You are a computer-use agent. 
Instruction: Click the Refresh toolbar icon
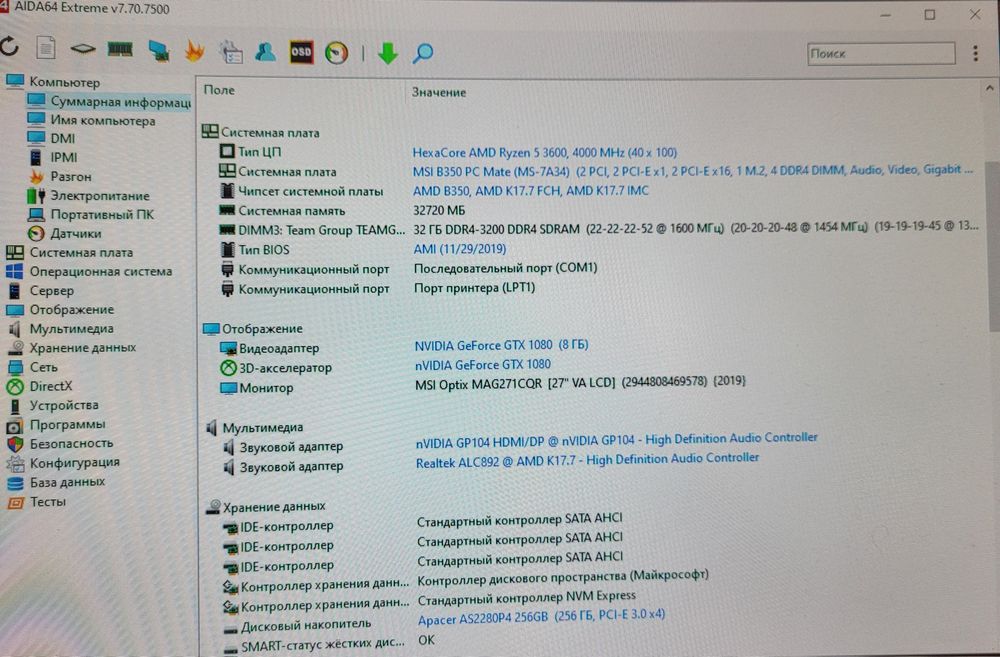(x=9, y=47)
